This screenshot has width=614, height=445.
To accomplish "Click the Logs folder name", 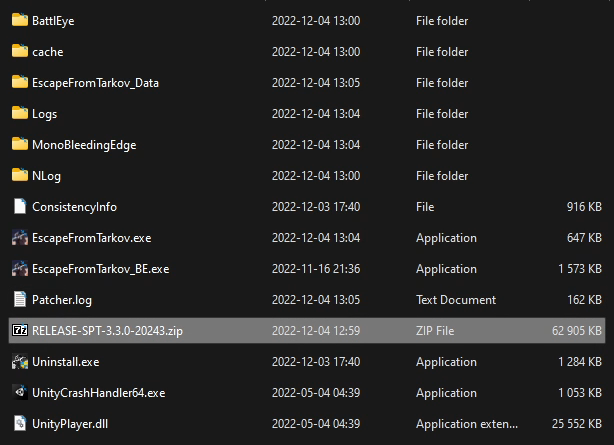I will click(x=44, y=114).
